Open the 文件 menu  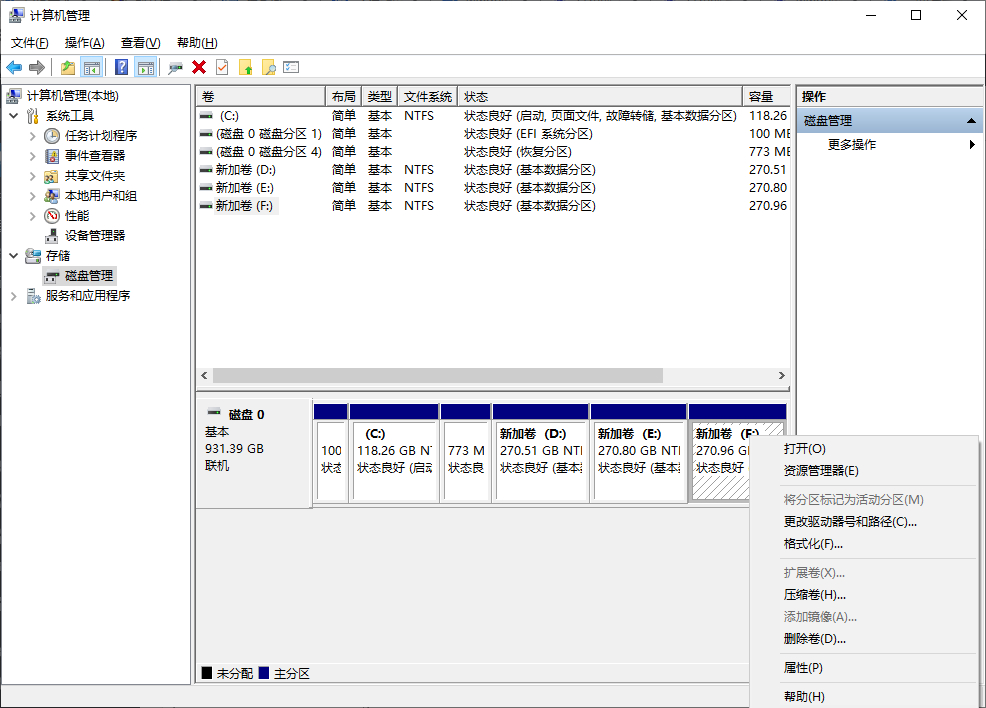pos(29,43)
